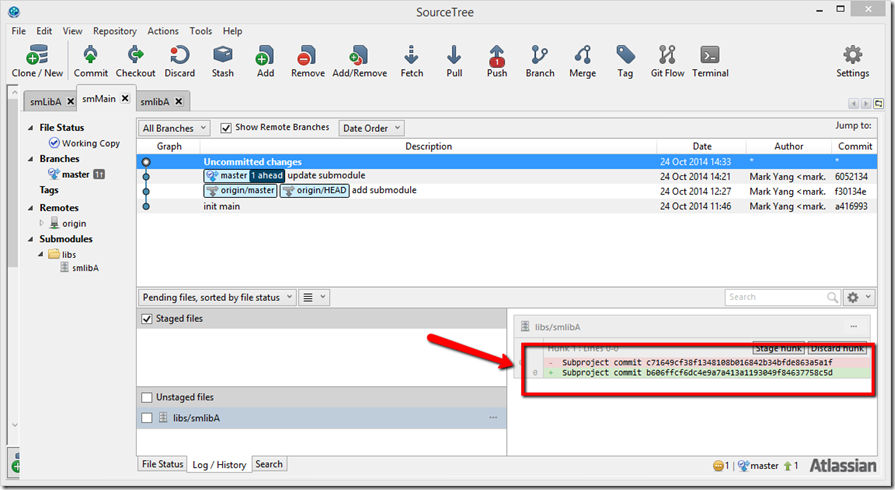
Task: Open the File menu
Action: point(18,31)
